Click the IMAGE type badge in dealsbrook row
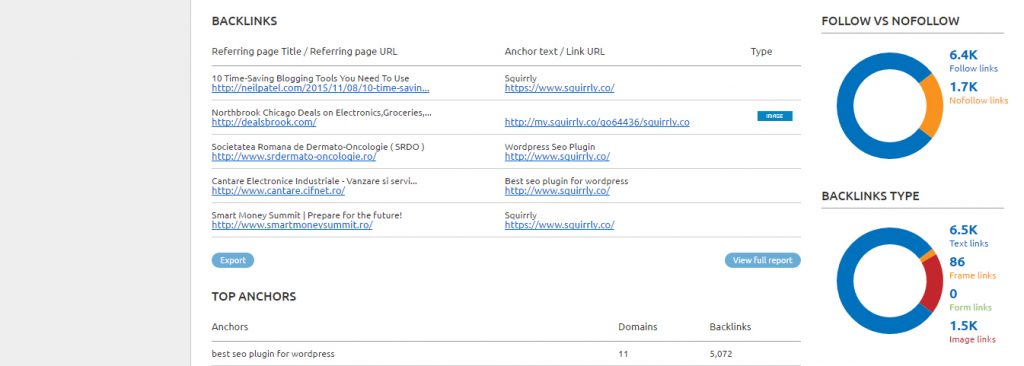This screenshot has width=1024, height=366. (775, 116)
